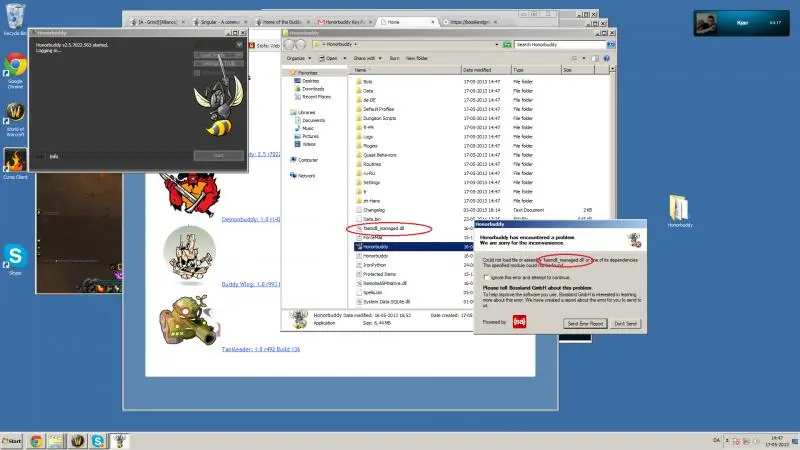Click the World of Warcraft taskbar icon
The width and height of the screenshot is (800, 450).
(x=77, y=441)
